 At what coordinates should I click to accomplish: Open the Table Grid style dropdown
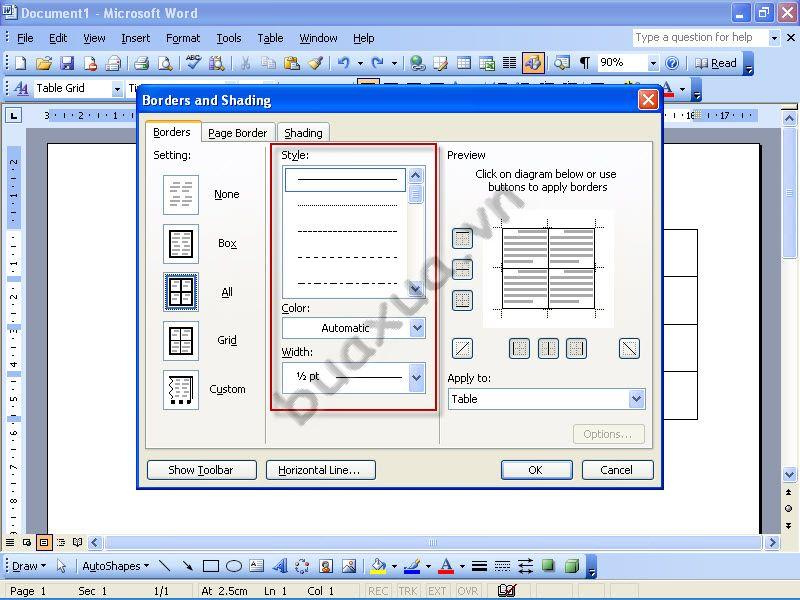tap(117, 89)
